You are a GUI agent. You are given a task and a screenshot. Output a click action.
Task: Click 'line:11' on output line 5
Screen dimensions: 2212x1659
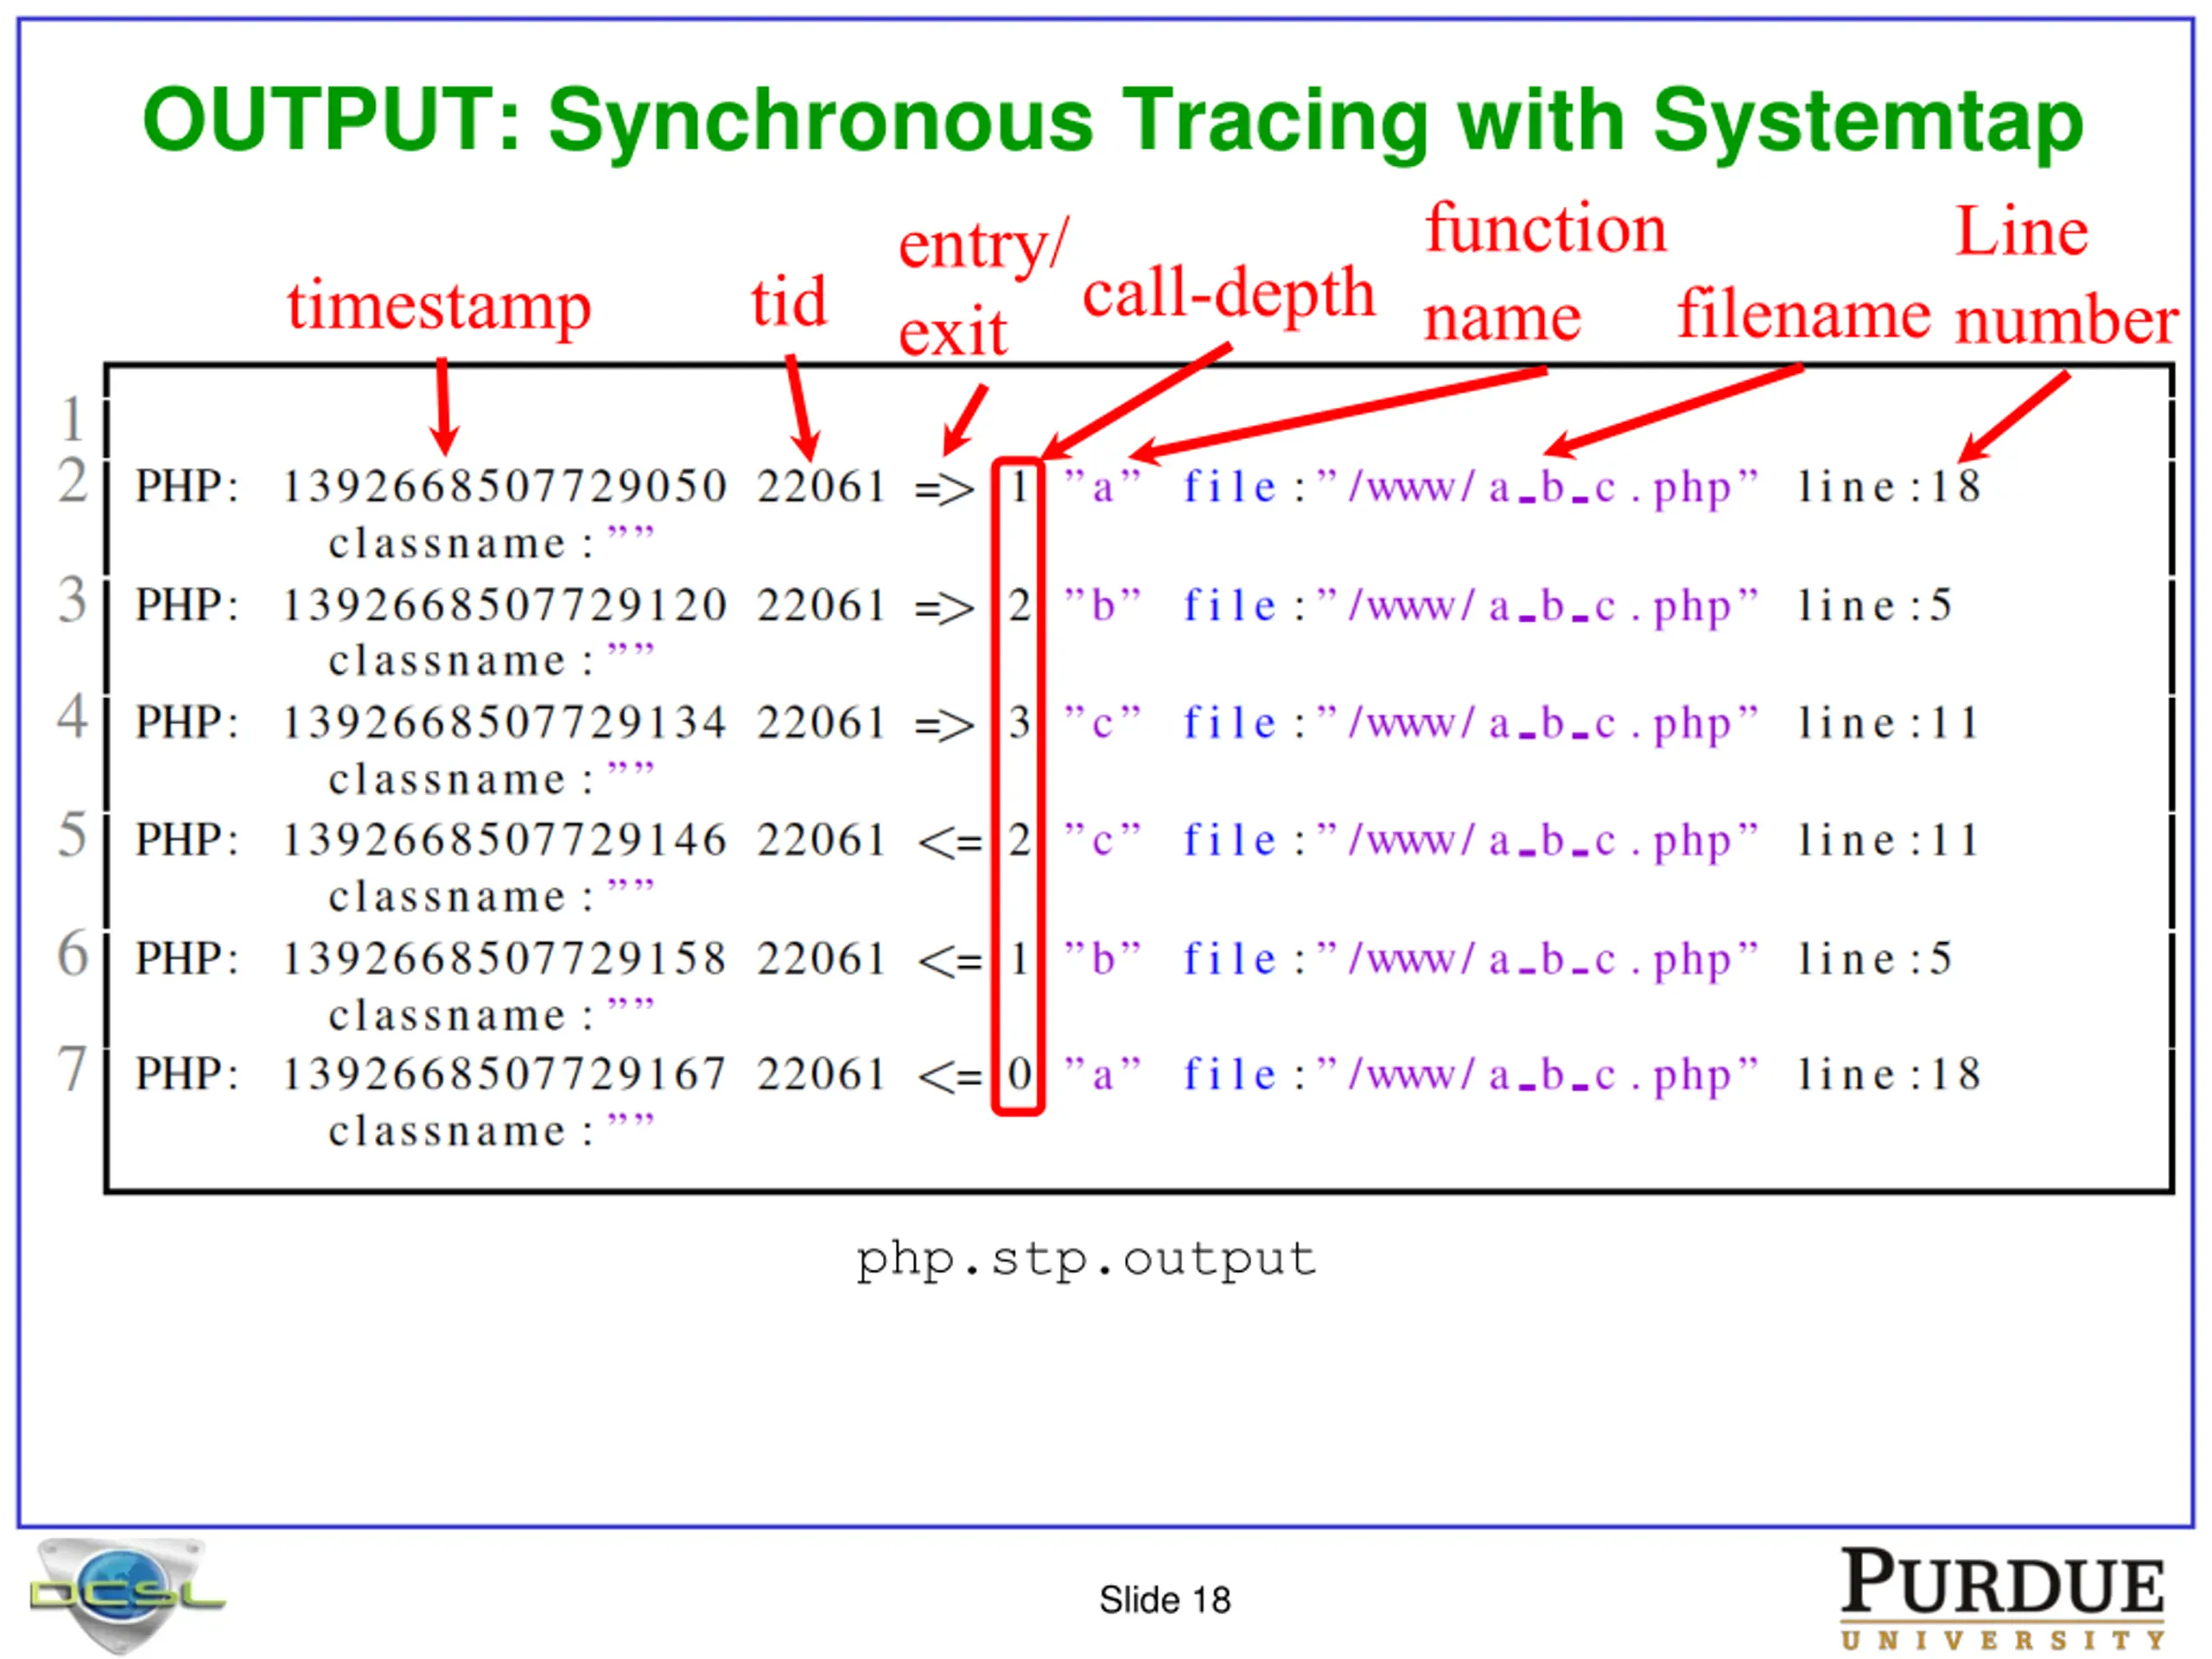click(x=1889, y=840)
